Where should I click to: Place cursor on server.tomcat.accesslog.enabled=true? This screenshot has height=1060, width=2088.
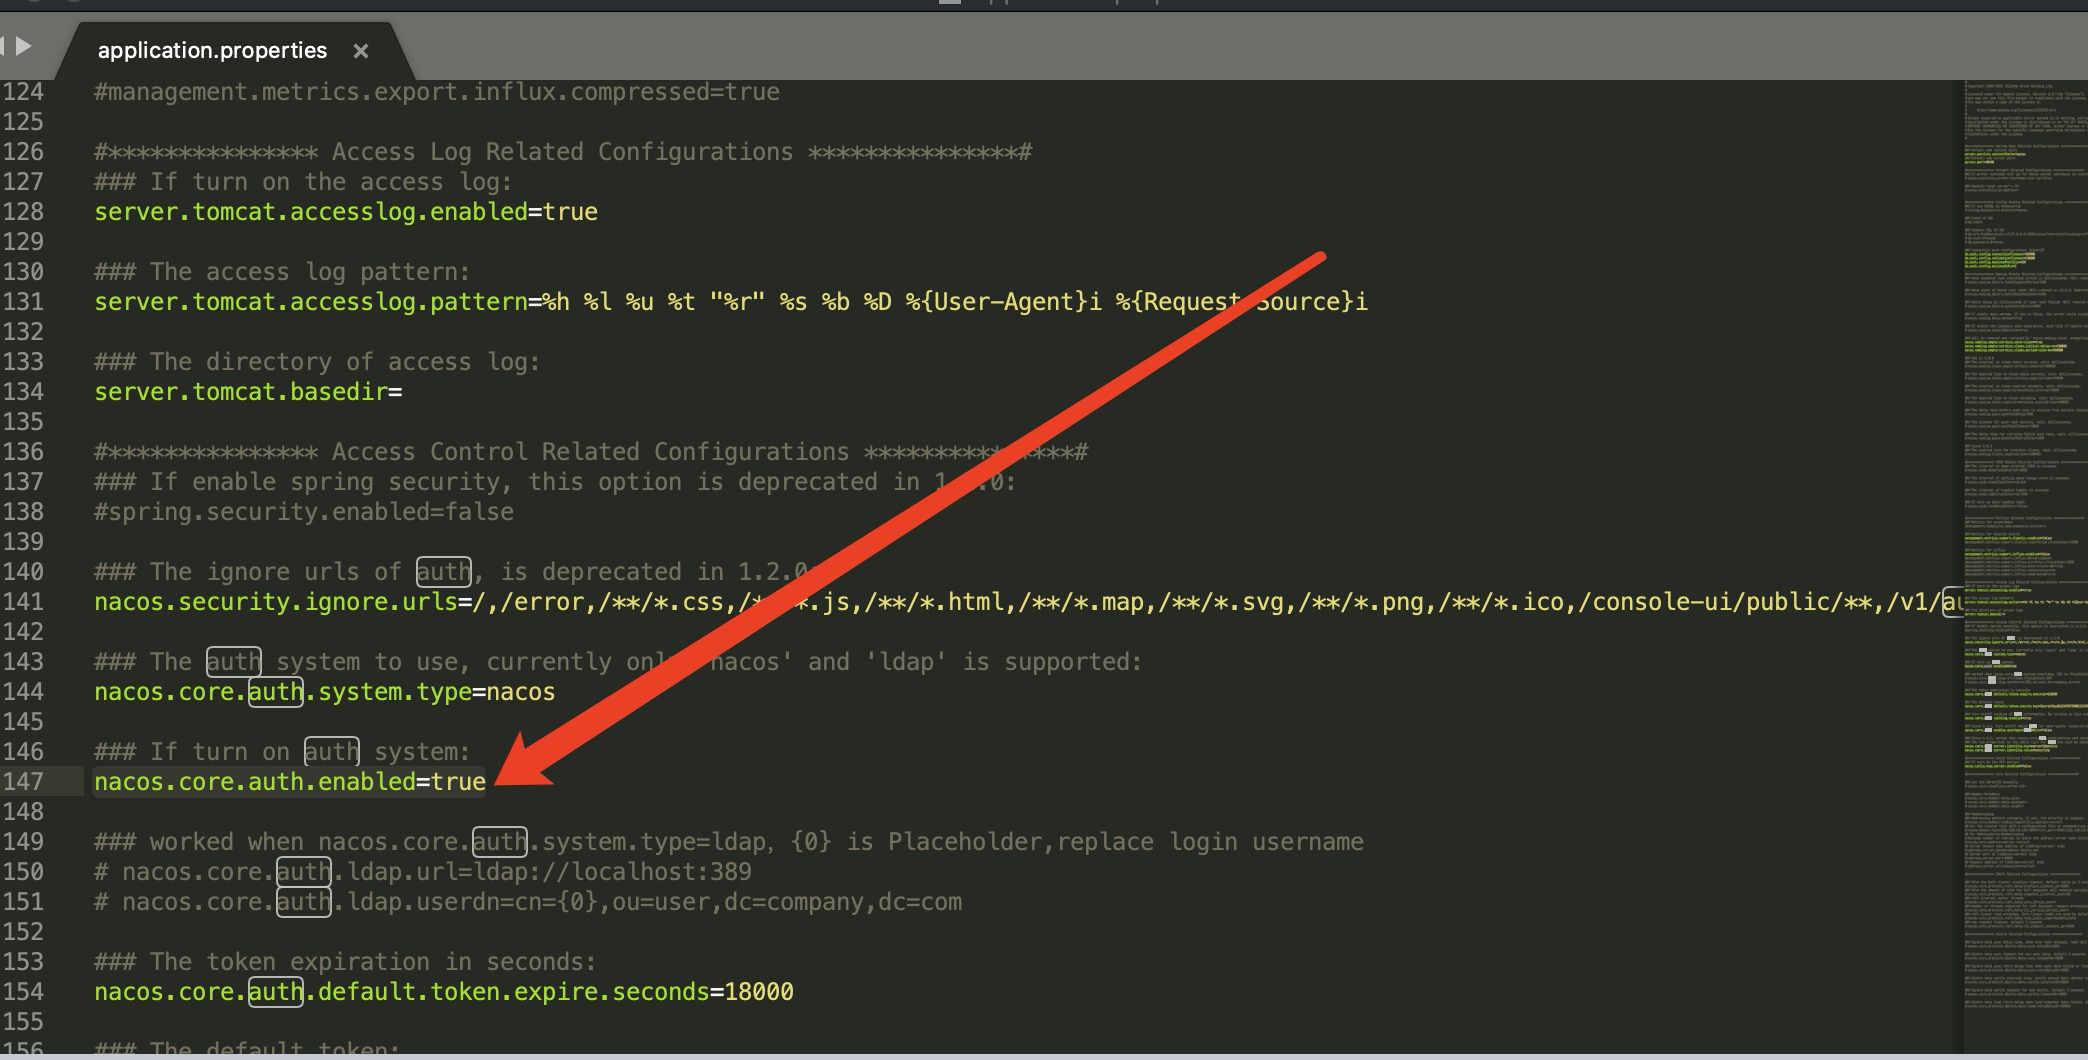(x=346, y=212)
